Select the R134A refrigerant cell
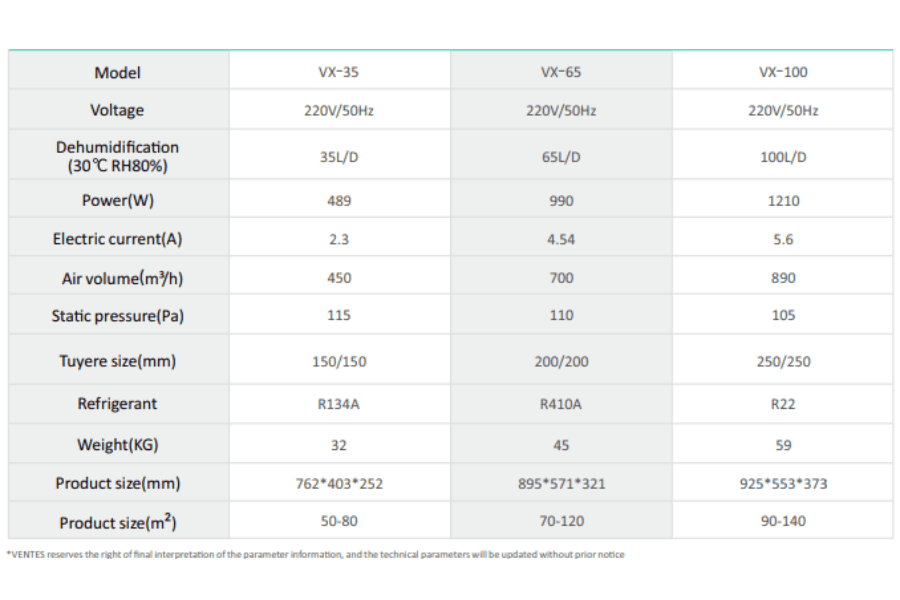This screenshot has height=600, width=900. 339,404
